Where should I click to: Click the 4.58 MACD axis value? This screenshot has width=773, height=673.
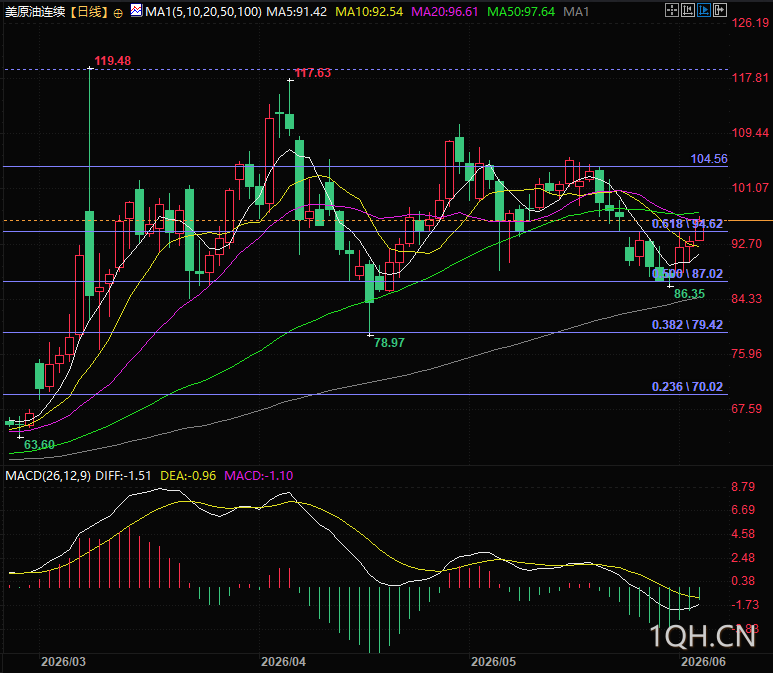pos(743,534)
